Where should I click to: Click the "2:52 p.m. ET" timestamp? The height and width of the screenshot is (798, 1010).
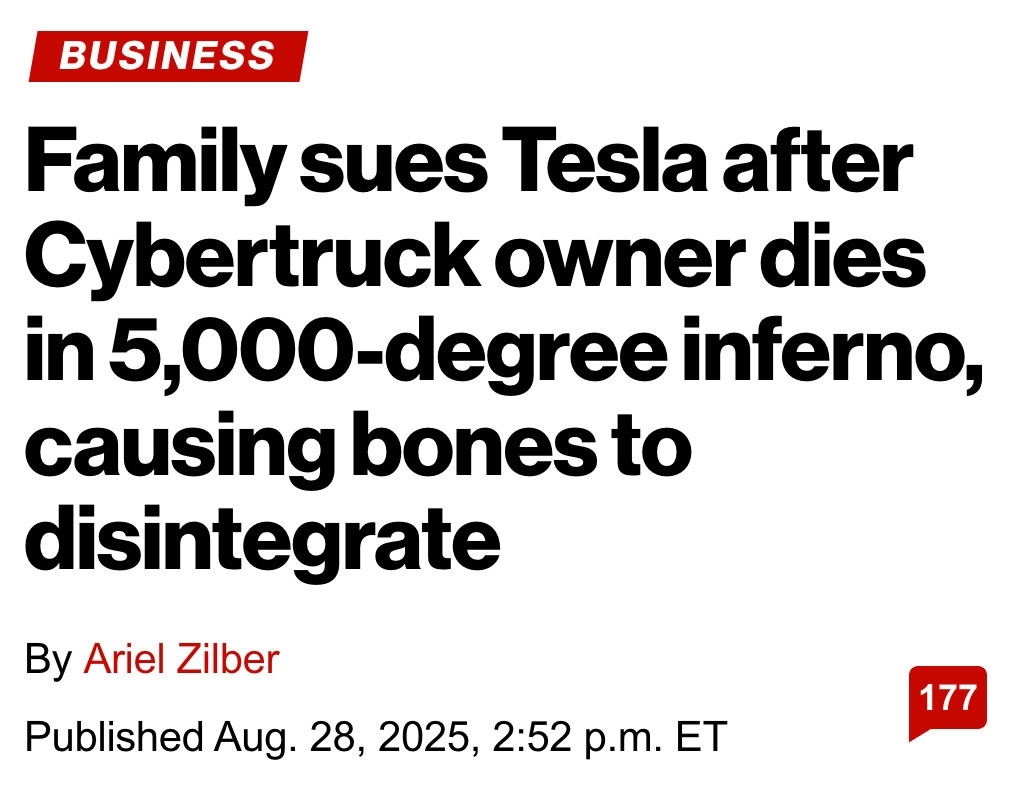click(611, 737)
